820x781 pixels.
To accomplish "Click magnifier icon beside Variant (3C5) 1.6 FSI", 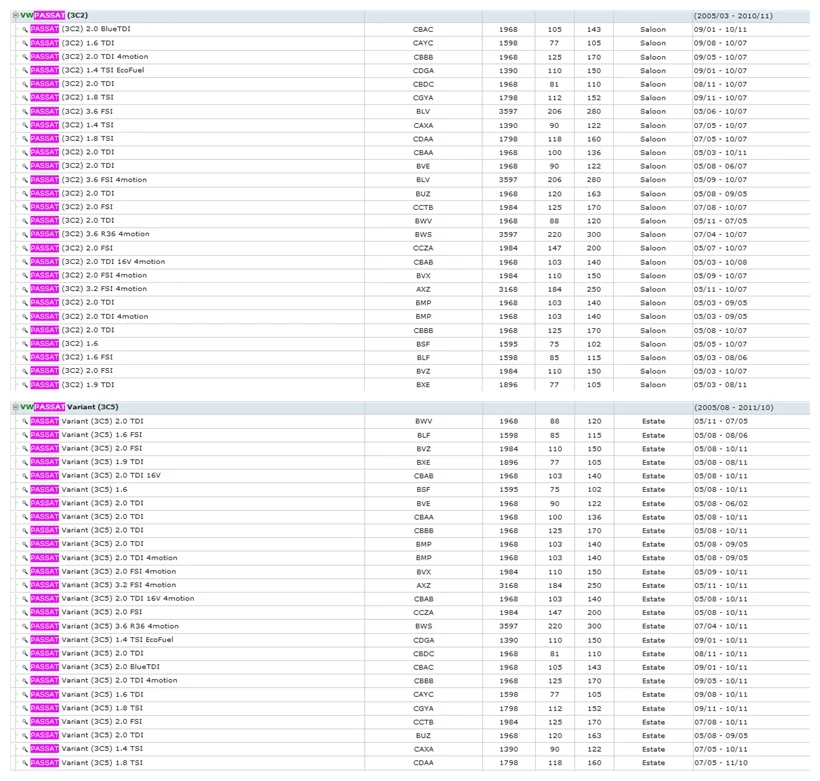I will pos(24,435).
